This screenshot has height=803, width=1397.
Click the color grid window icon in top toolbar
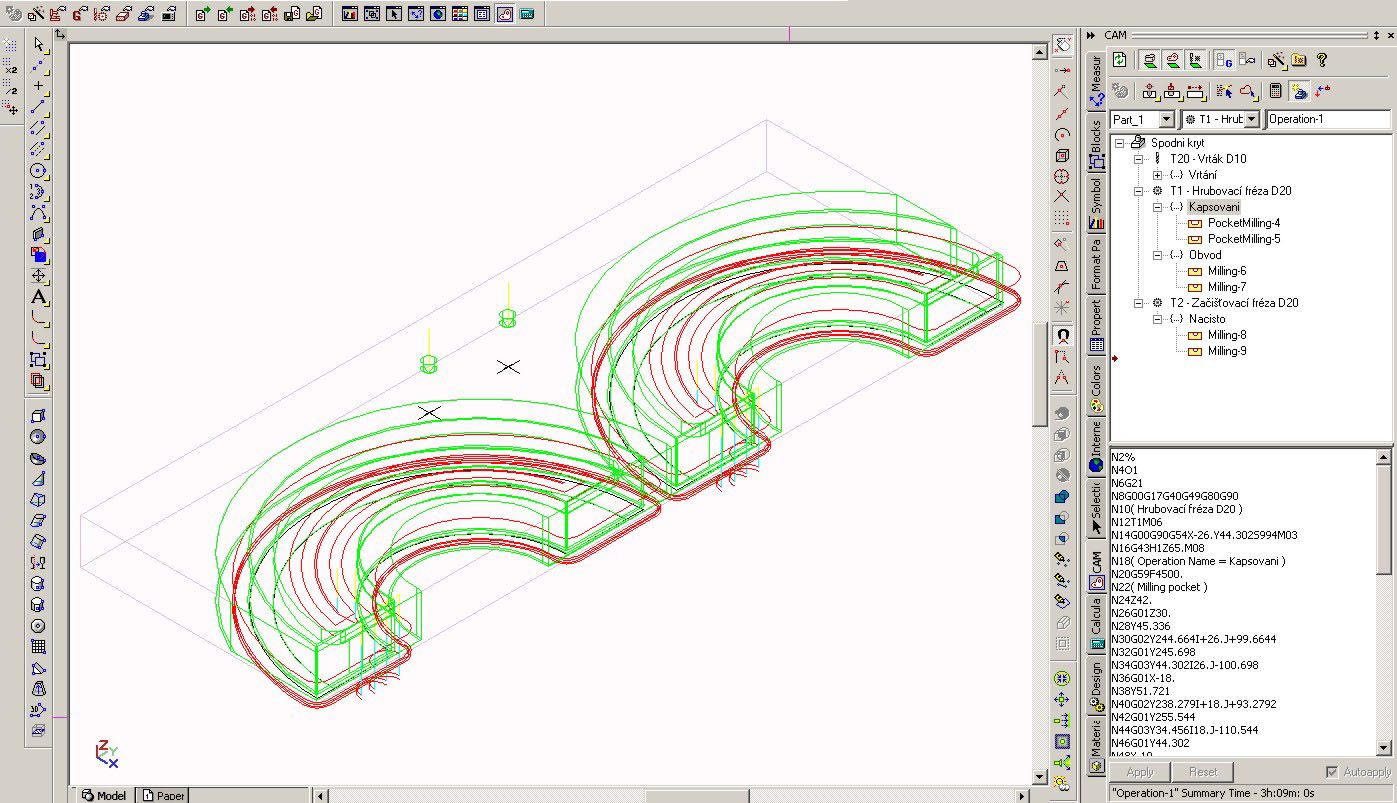pyautogui.click(x=460, y=14)
